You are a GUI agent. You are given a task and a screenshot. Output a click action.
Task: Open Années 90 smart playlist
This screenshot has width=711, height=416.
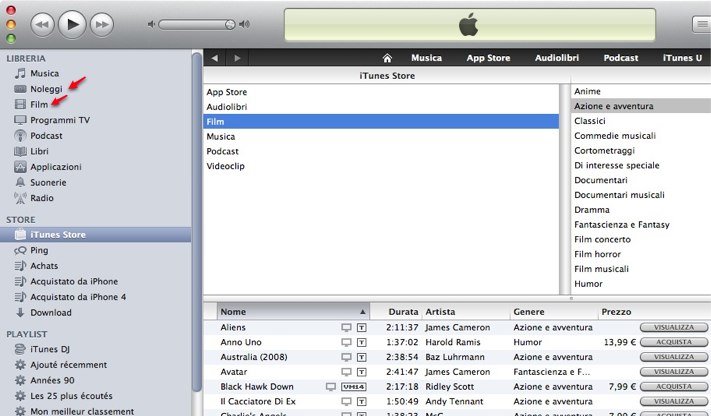(52, 380)
